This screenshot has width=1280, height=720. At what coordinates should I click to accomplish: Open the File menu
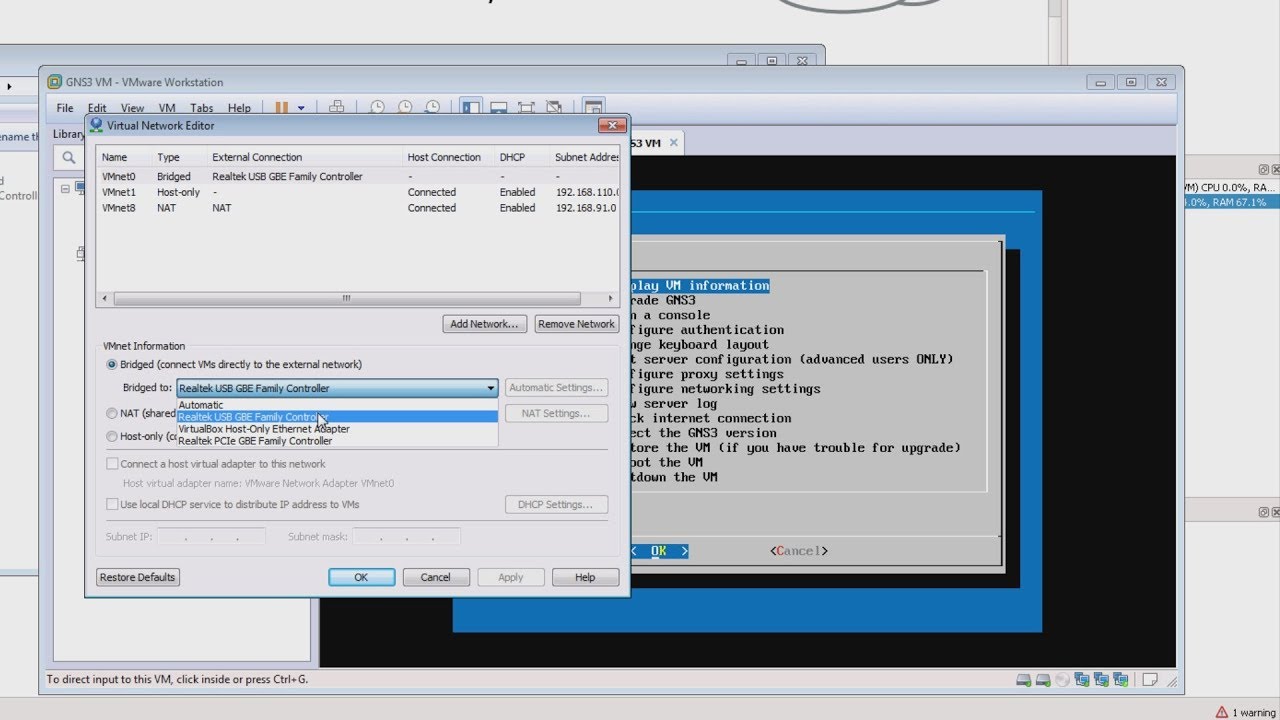tap(65, 108)
